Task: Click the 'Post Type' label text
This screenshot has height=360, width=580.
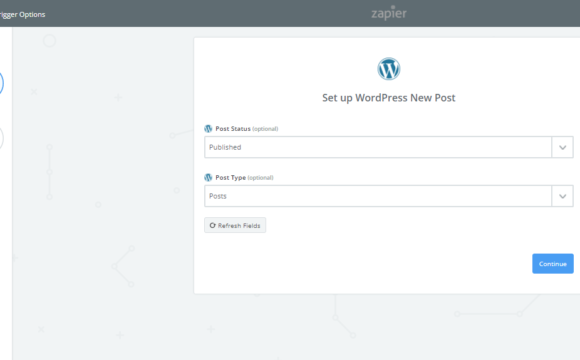Action: [230, 178]
